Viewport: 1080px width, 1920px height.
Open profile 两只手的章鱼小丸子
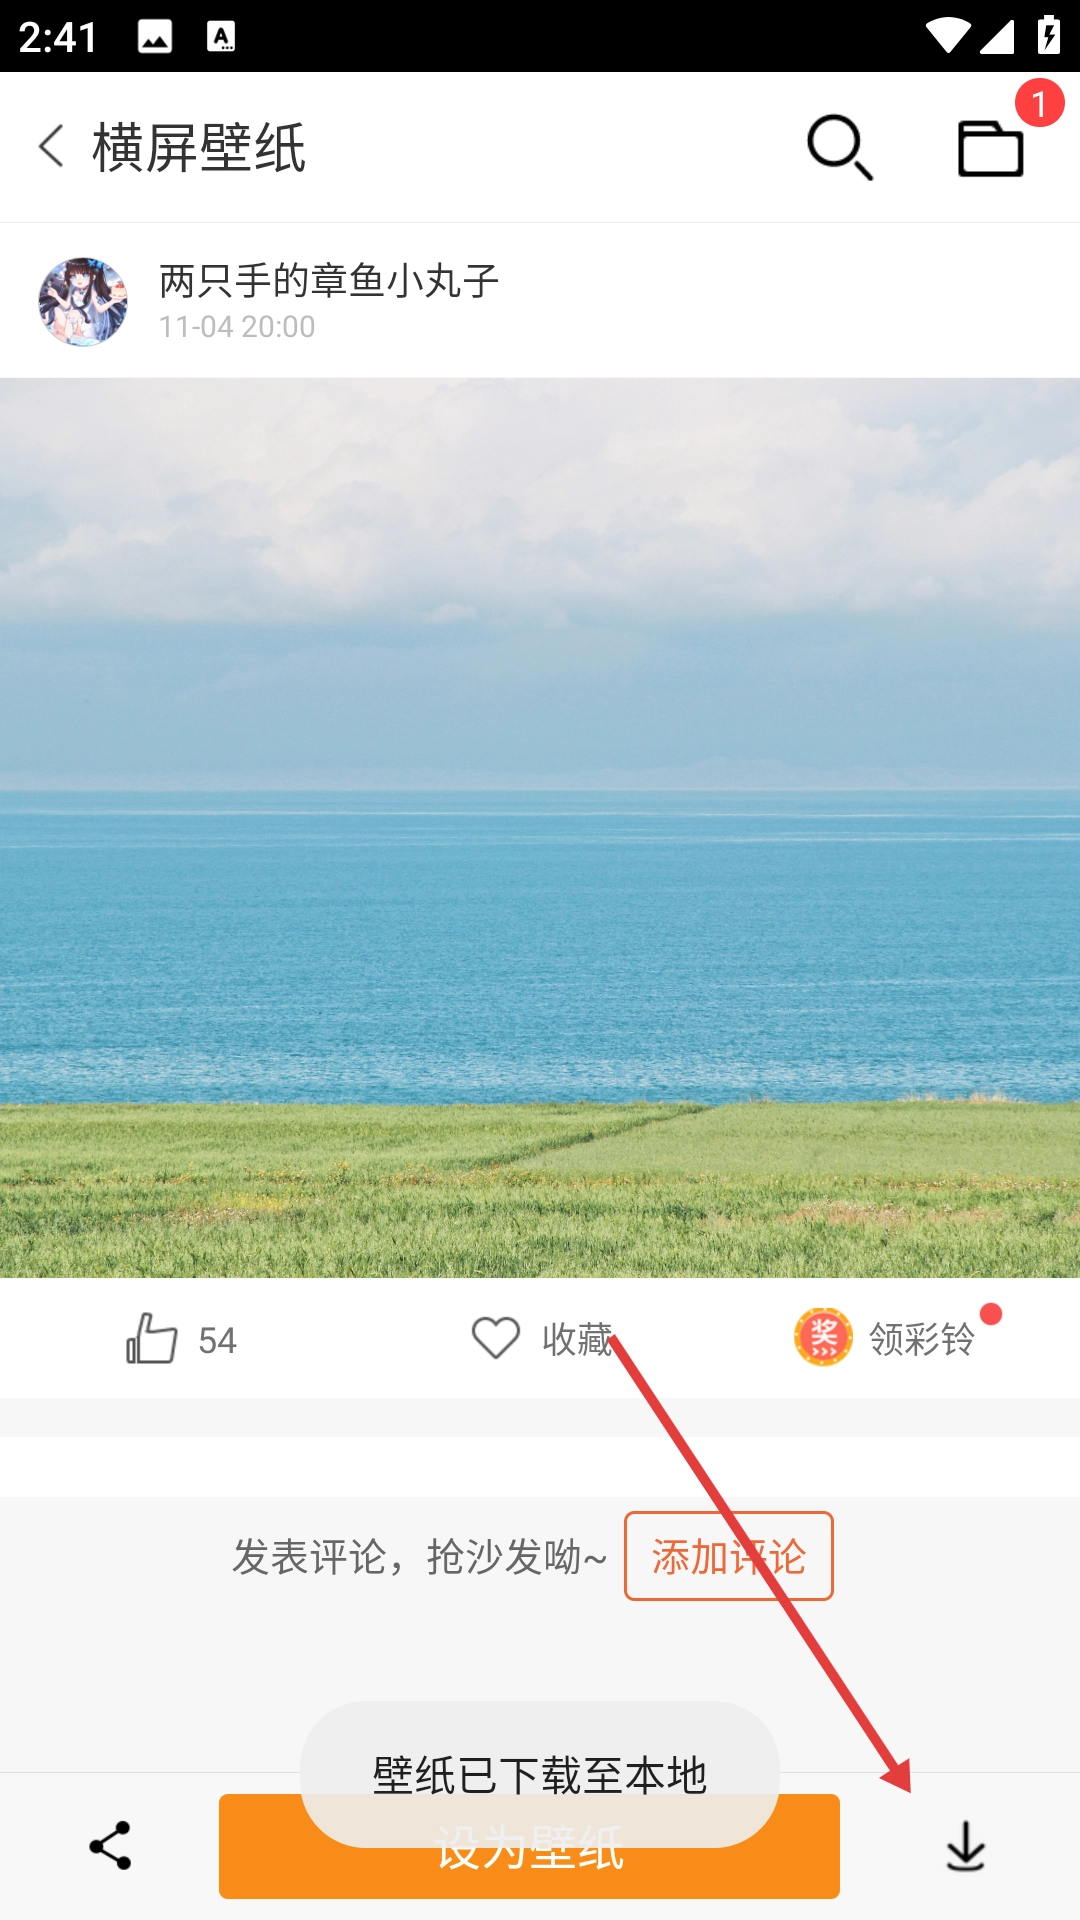(x=329, y=281)
